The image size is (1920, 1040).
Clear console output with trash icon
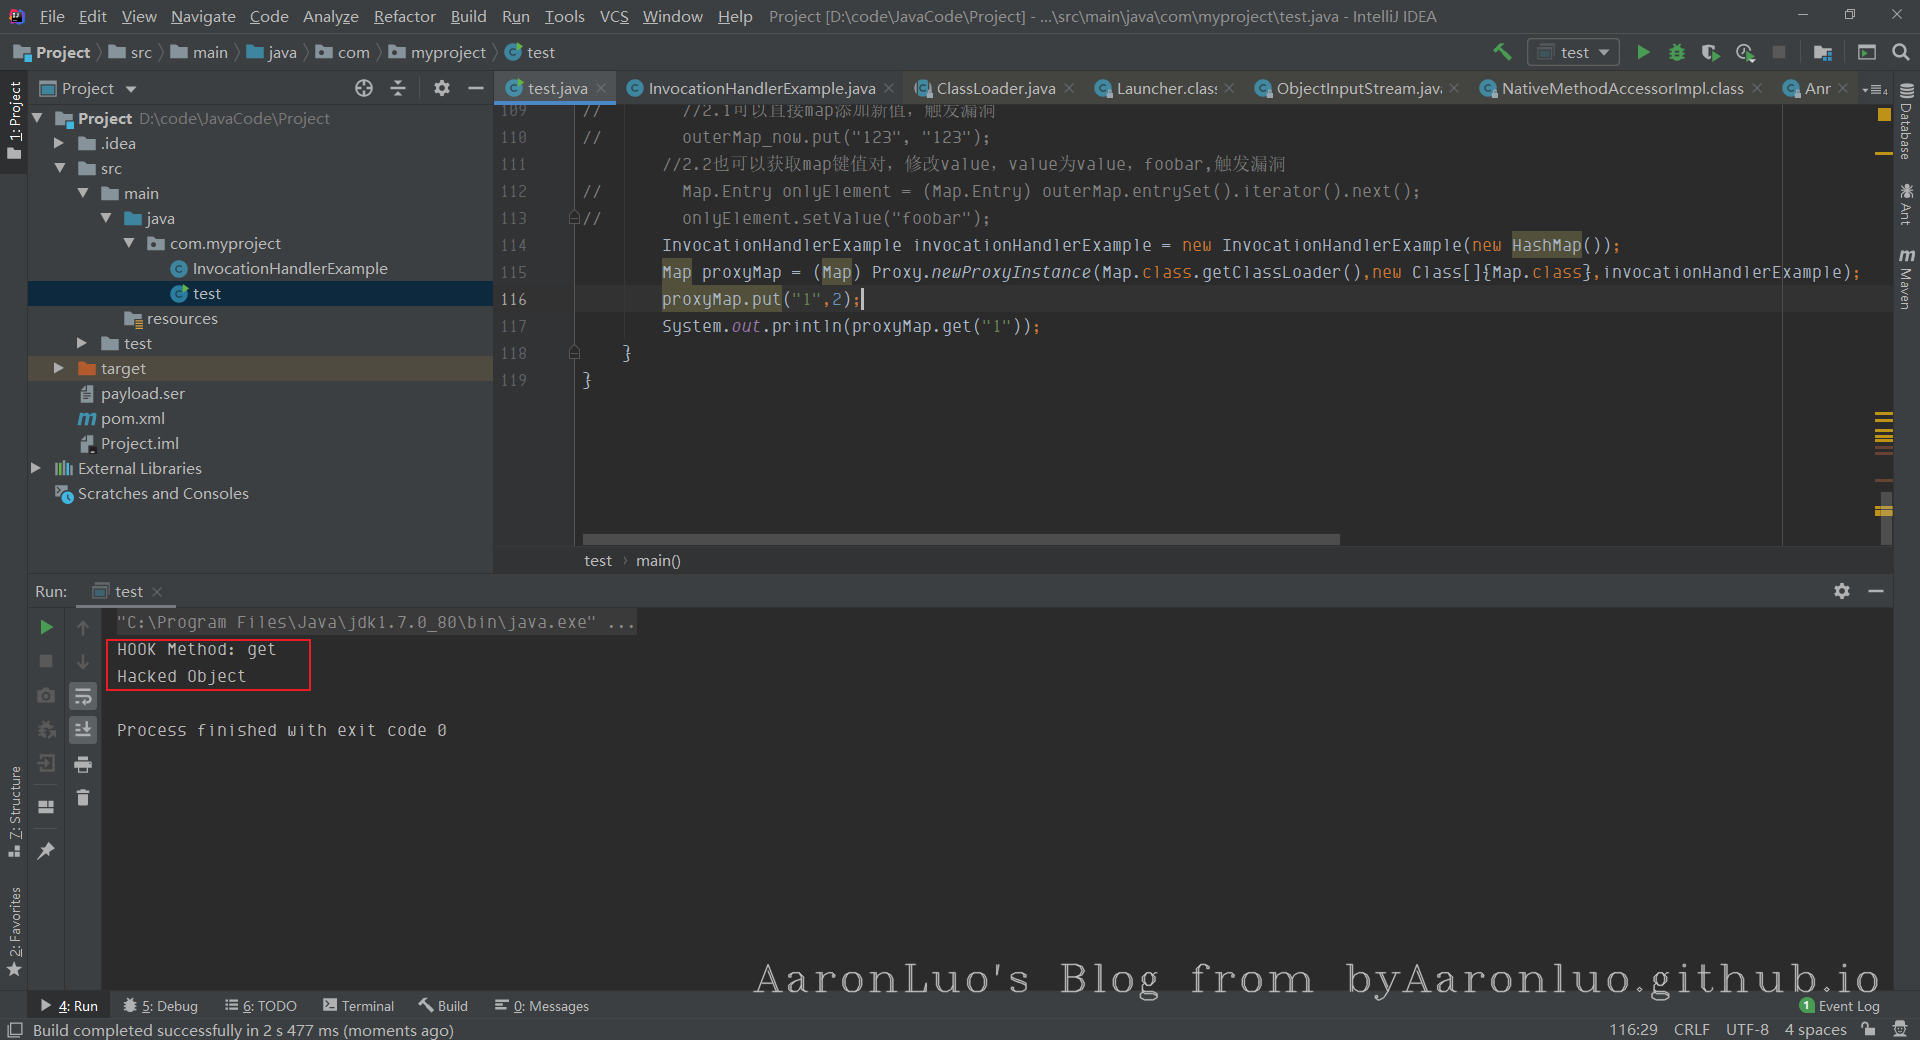pos(83,797)
